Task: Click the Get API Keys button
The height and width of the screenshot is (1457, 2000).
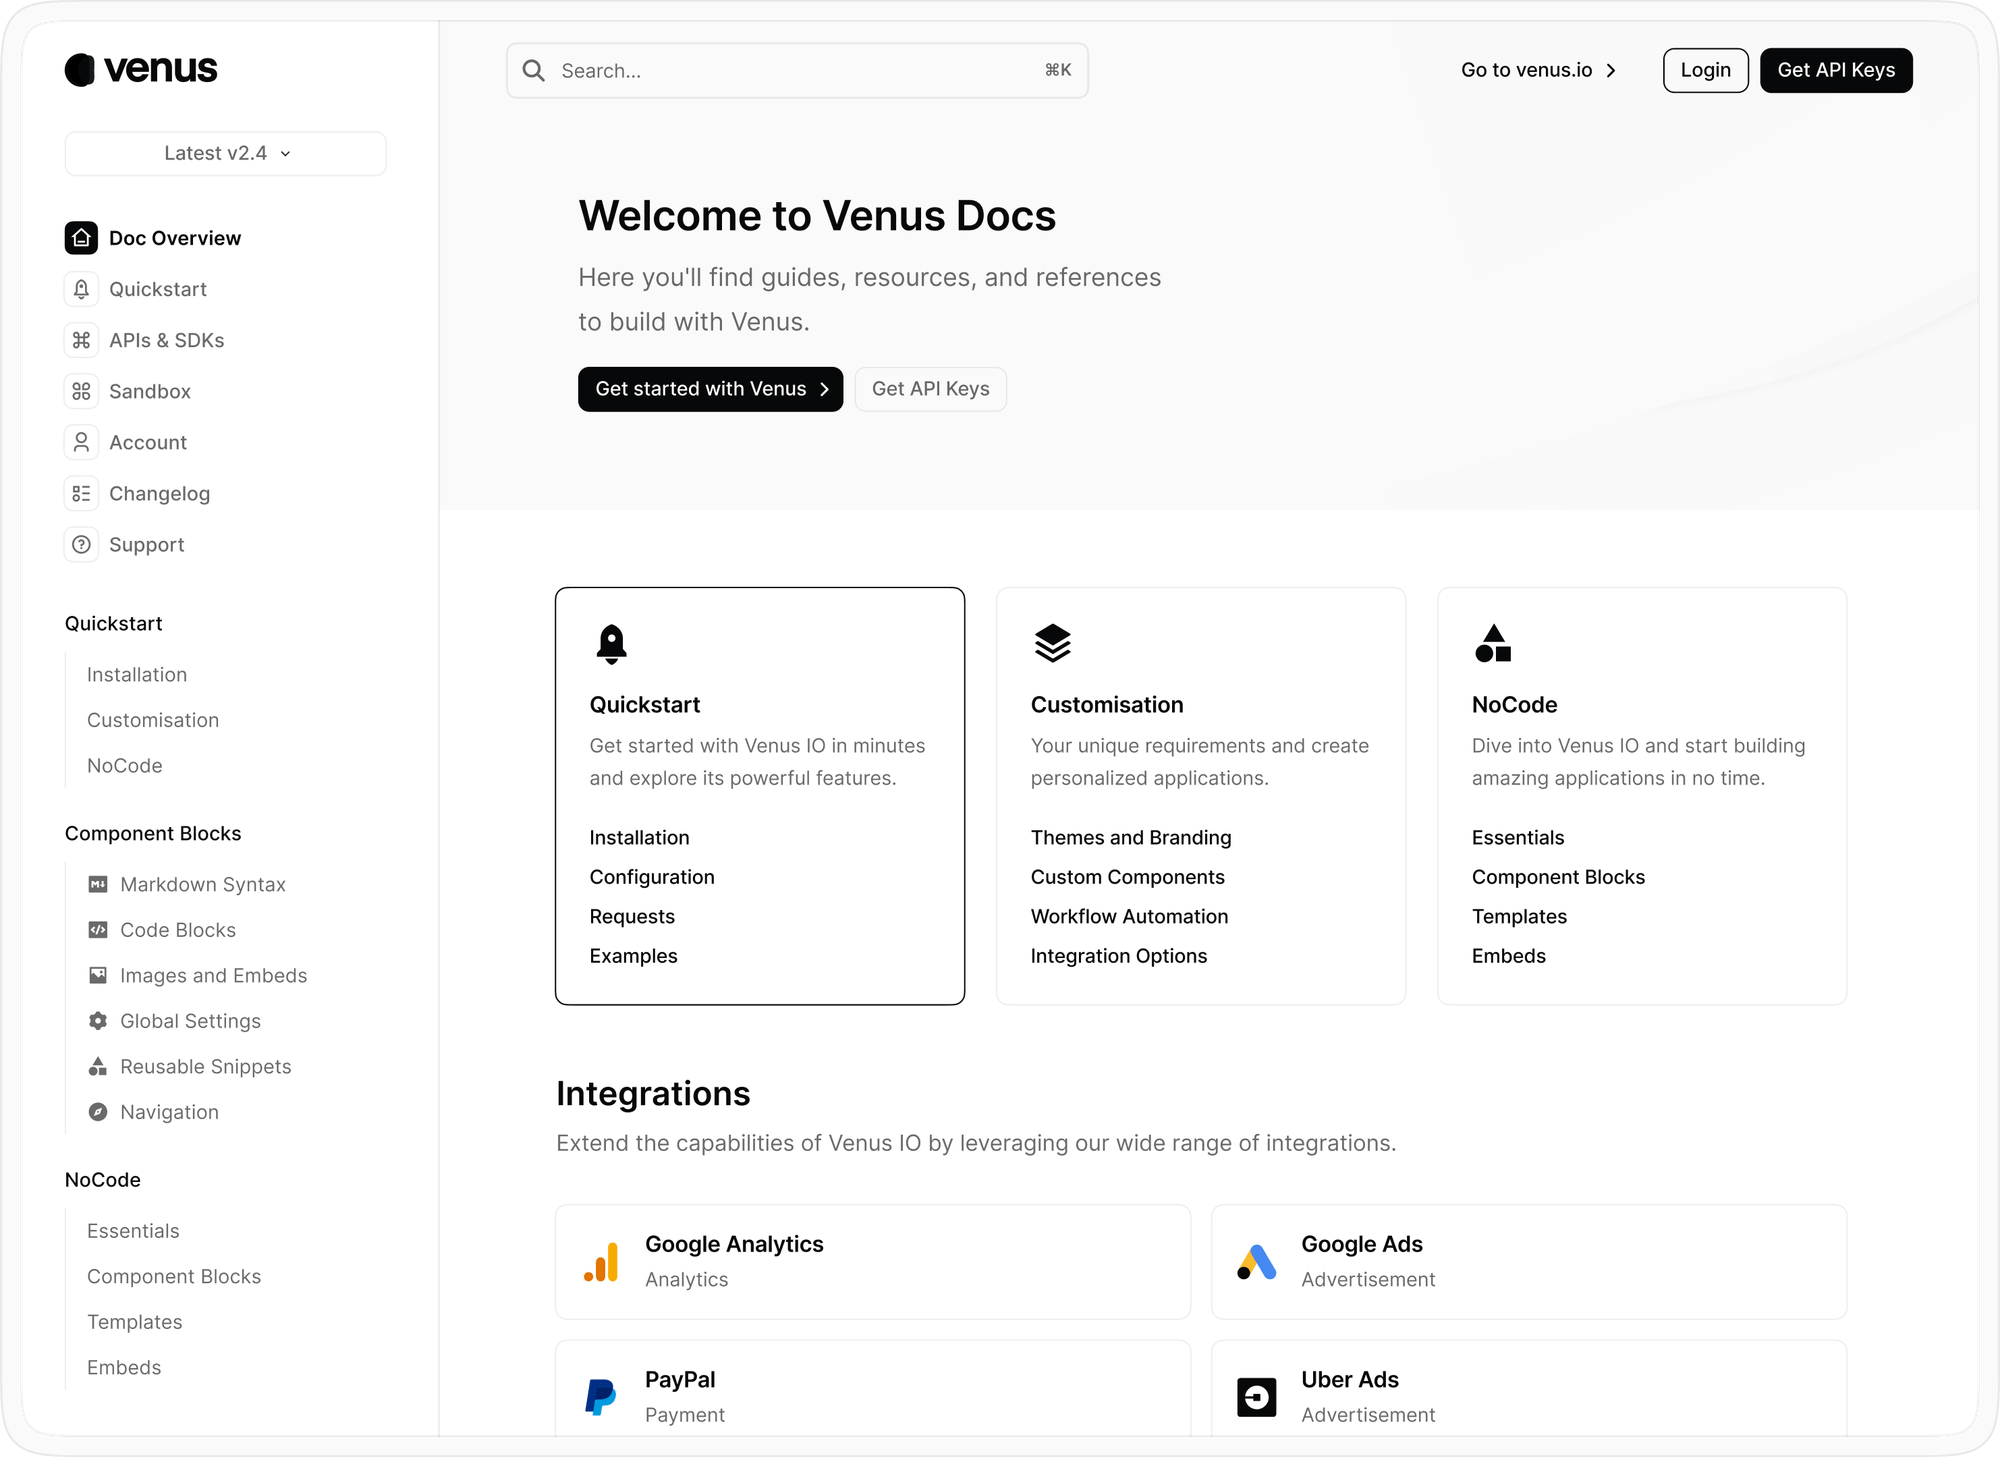Action: coord(1836,70)
